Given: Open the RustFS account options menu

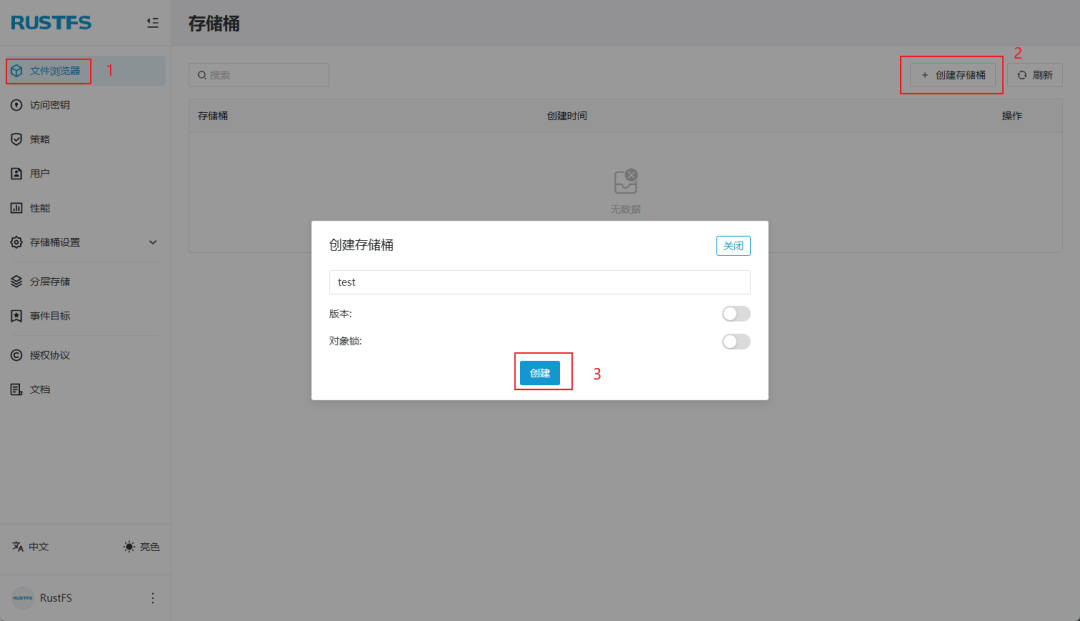Looking at the screenshot, I should (x=152, y=597).
